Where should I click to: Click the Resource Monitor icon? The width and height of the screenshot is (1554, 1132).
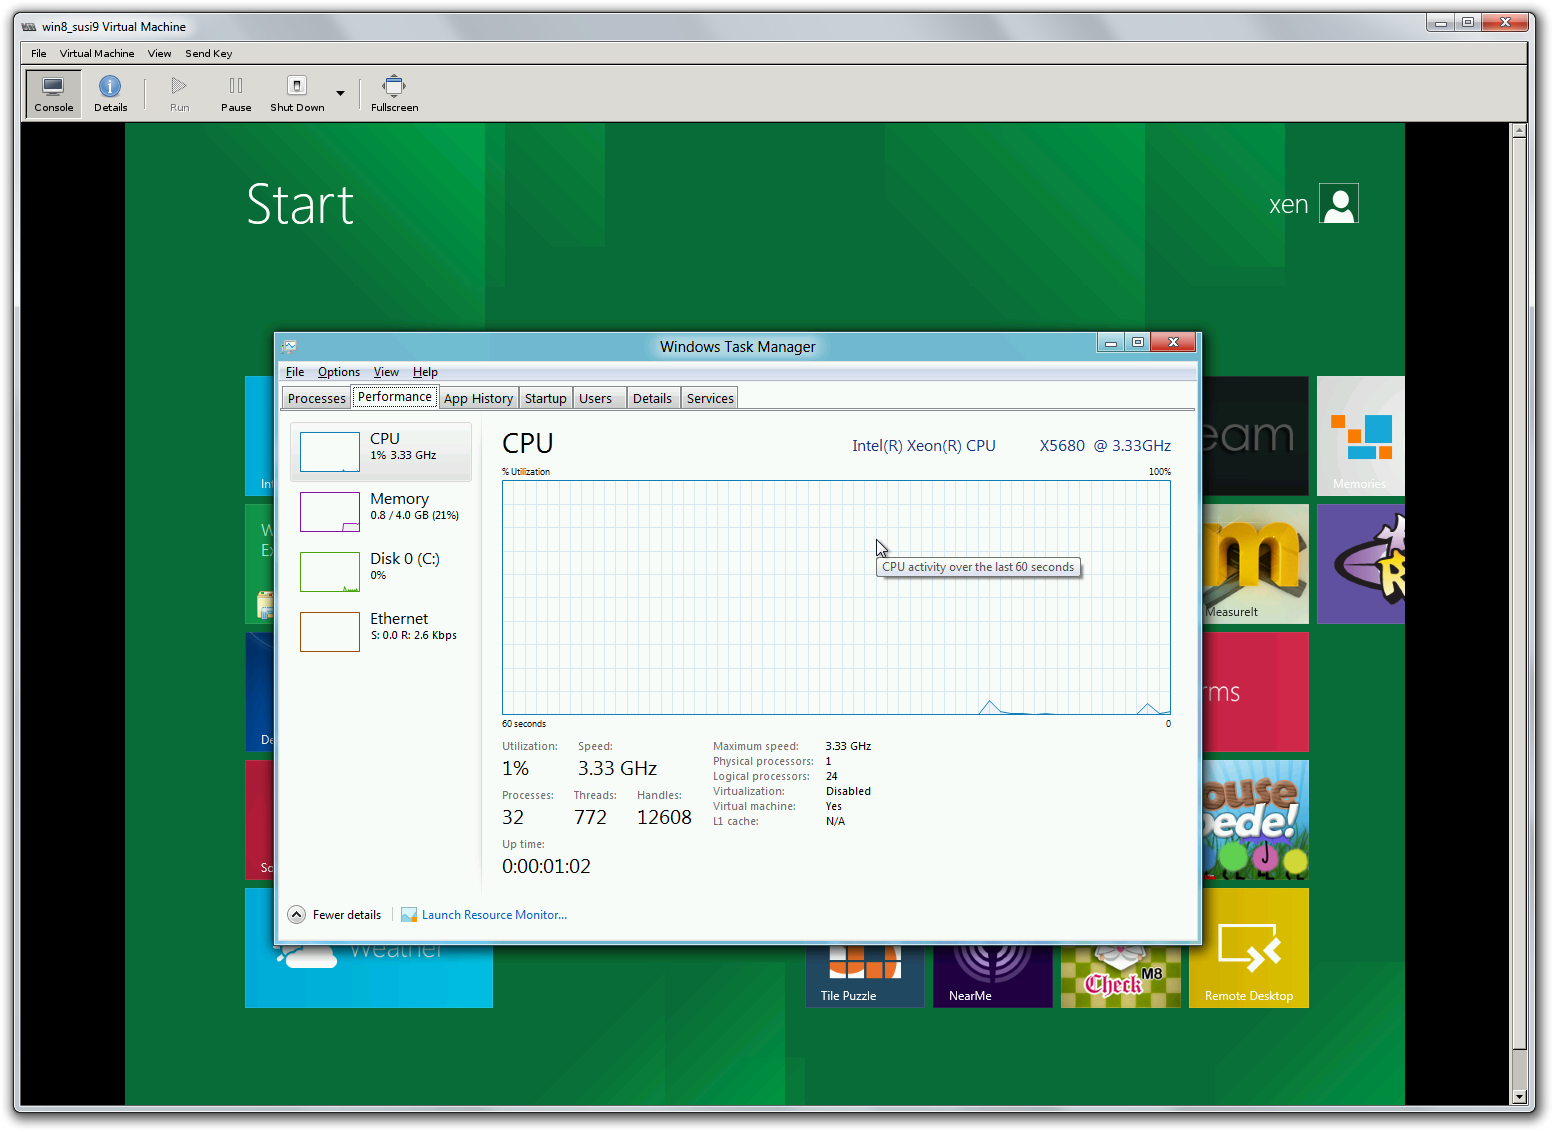click(x=409, y=915)
